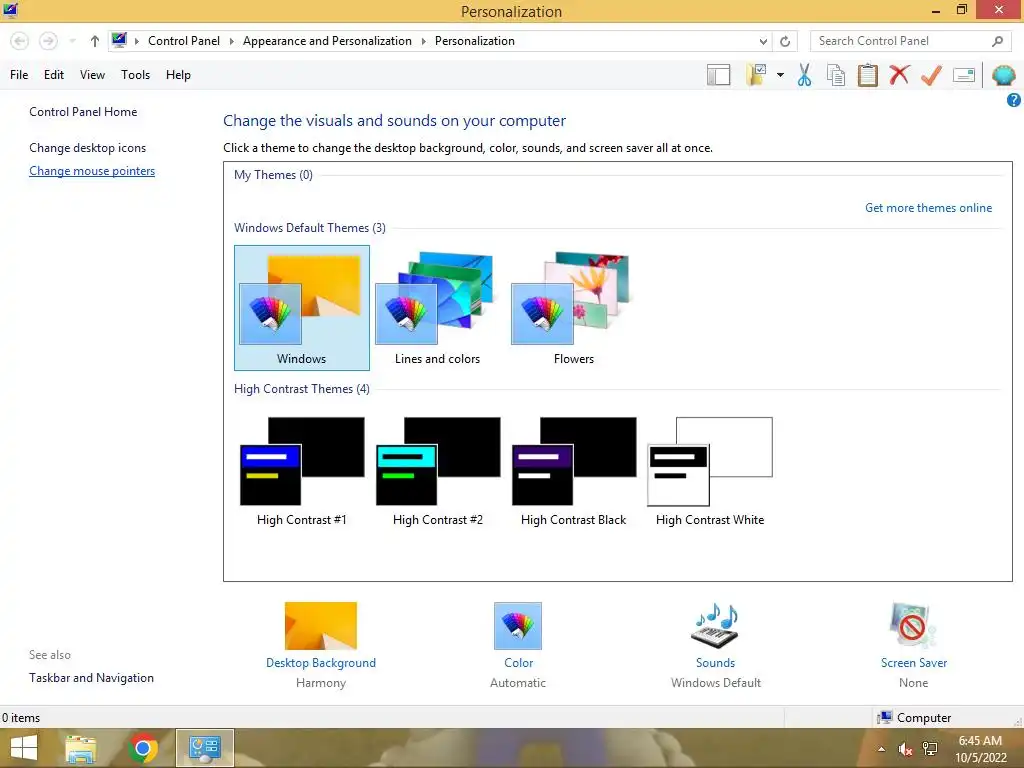Click the red X Delete icon
The height and width of the screenshot is (768, 1024).
pos(899,75)
